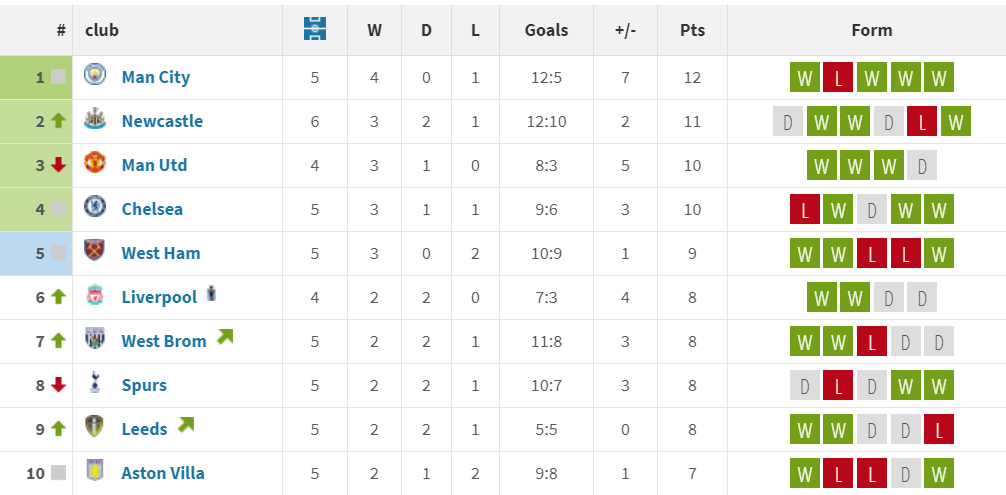Click the promoted arrow icon beside Leeds
The width and height of the screenshot is (1006, 495).
[x=186, y=424]
